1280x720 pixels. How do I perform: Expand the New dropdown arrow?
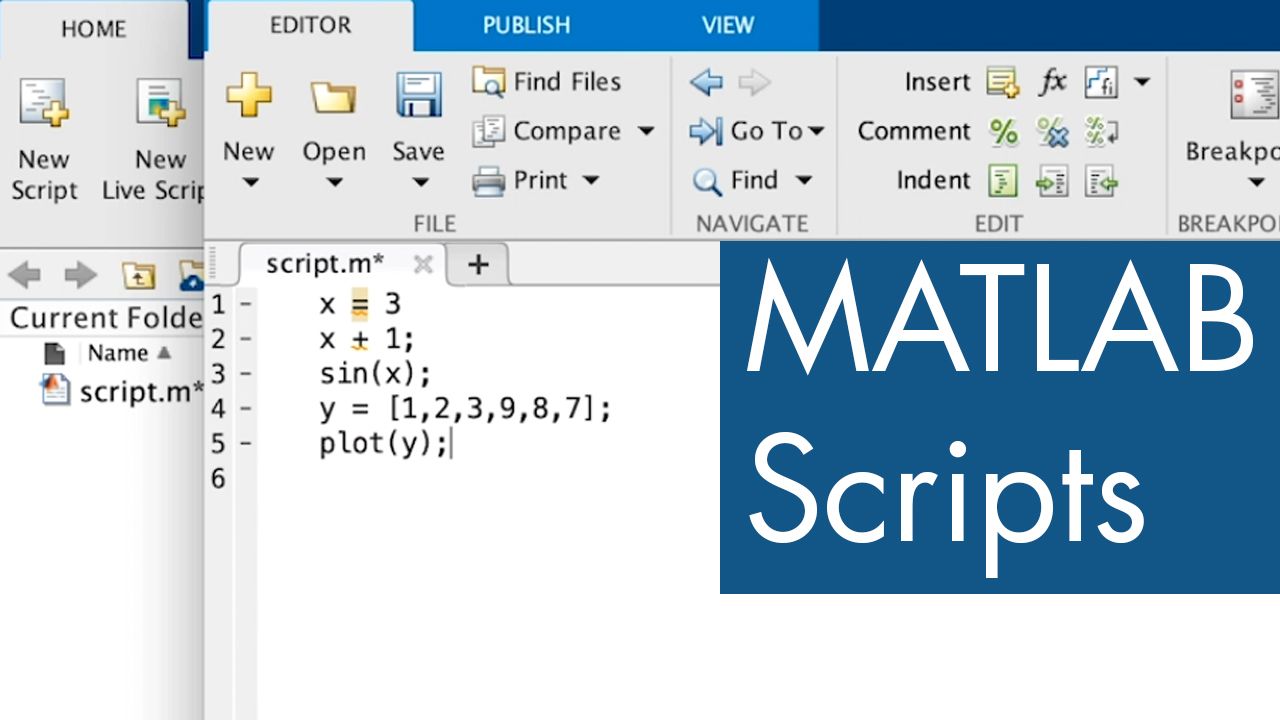point(248,182)
